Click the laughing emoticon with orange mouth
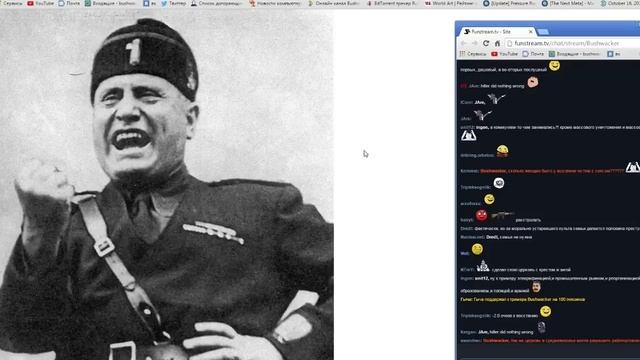 (x=502, y=151)
